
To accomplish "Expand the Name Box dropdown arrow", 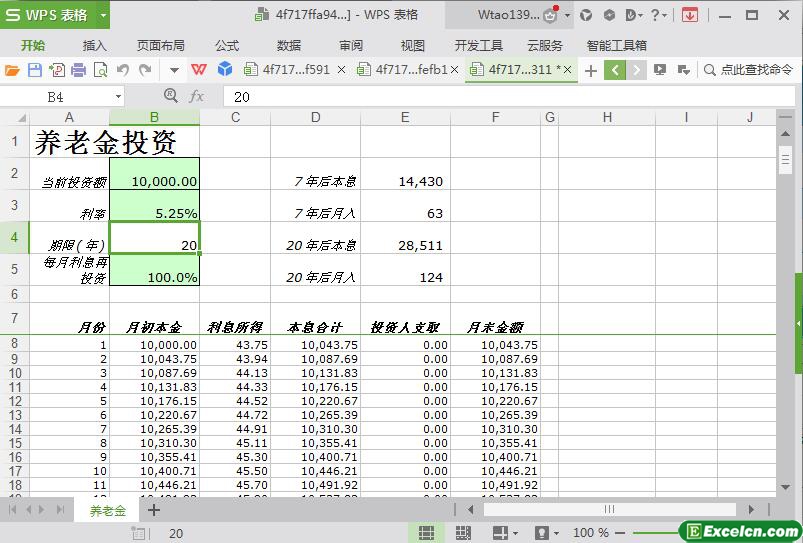I will coord(117,97).
